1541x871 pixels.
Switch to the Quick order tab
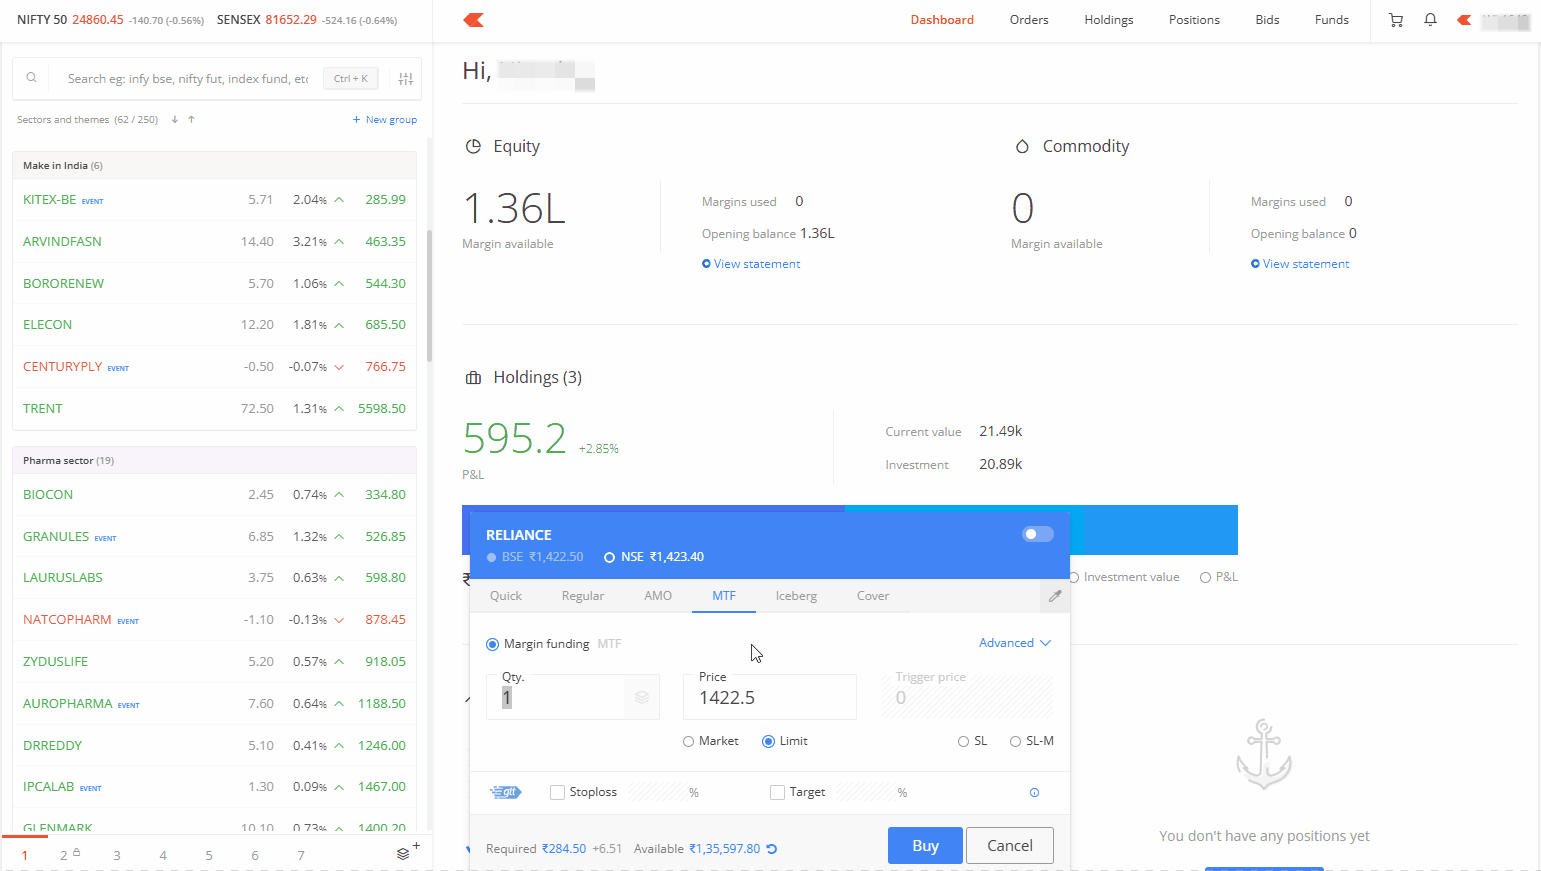506,596
